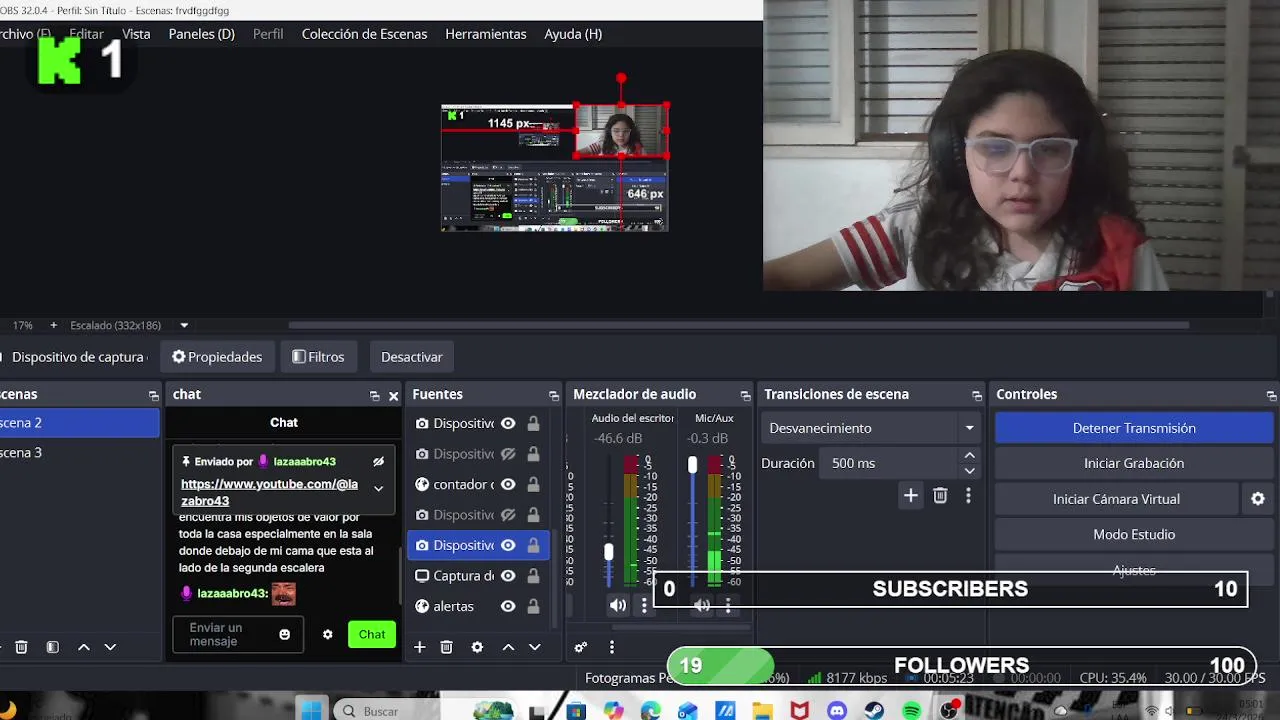Move selected source down
1280x720 pixels.
tap(534, 647)
